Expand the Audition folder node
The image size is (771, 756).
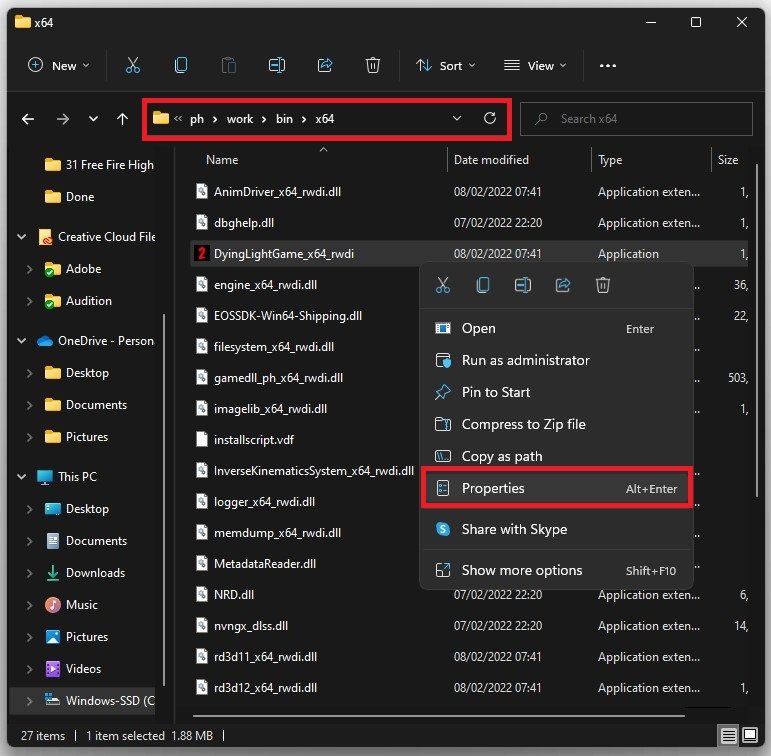pyautogui.click(x=29, y=301)
